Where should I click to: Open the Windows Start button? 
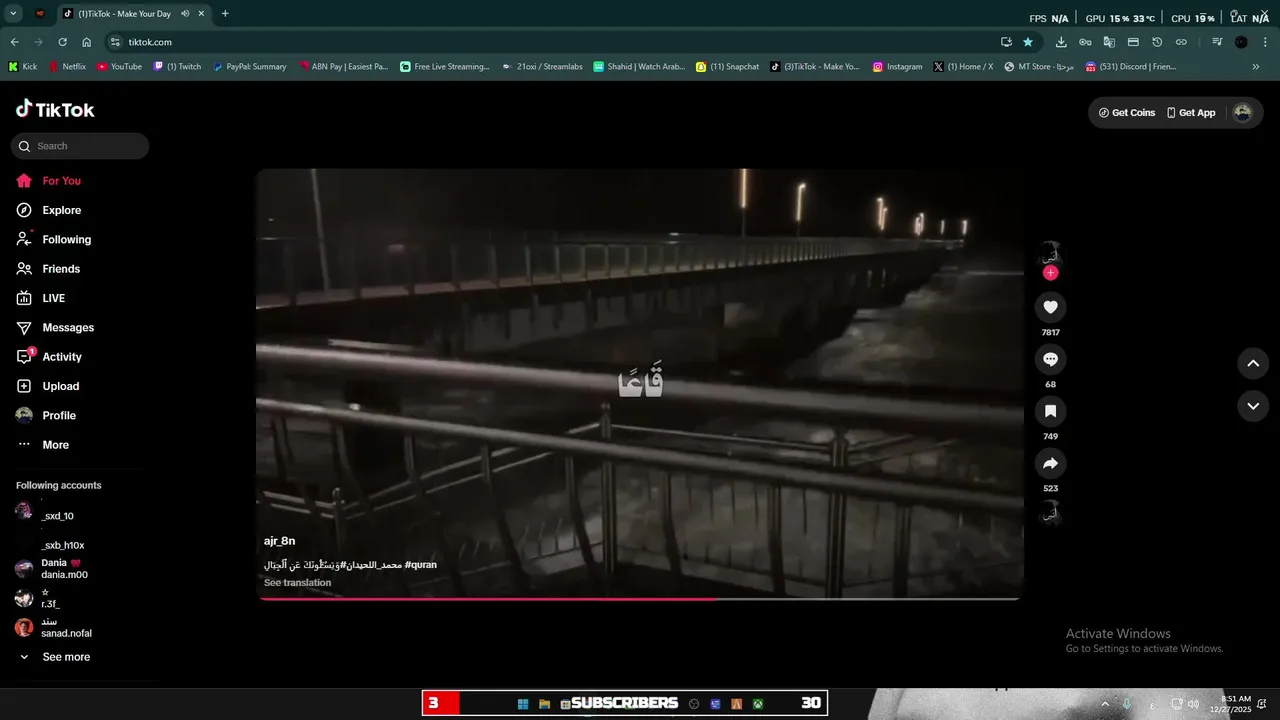click(522, 704)
